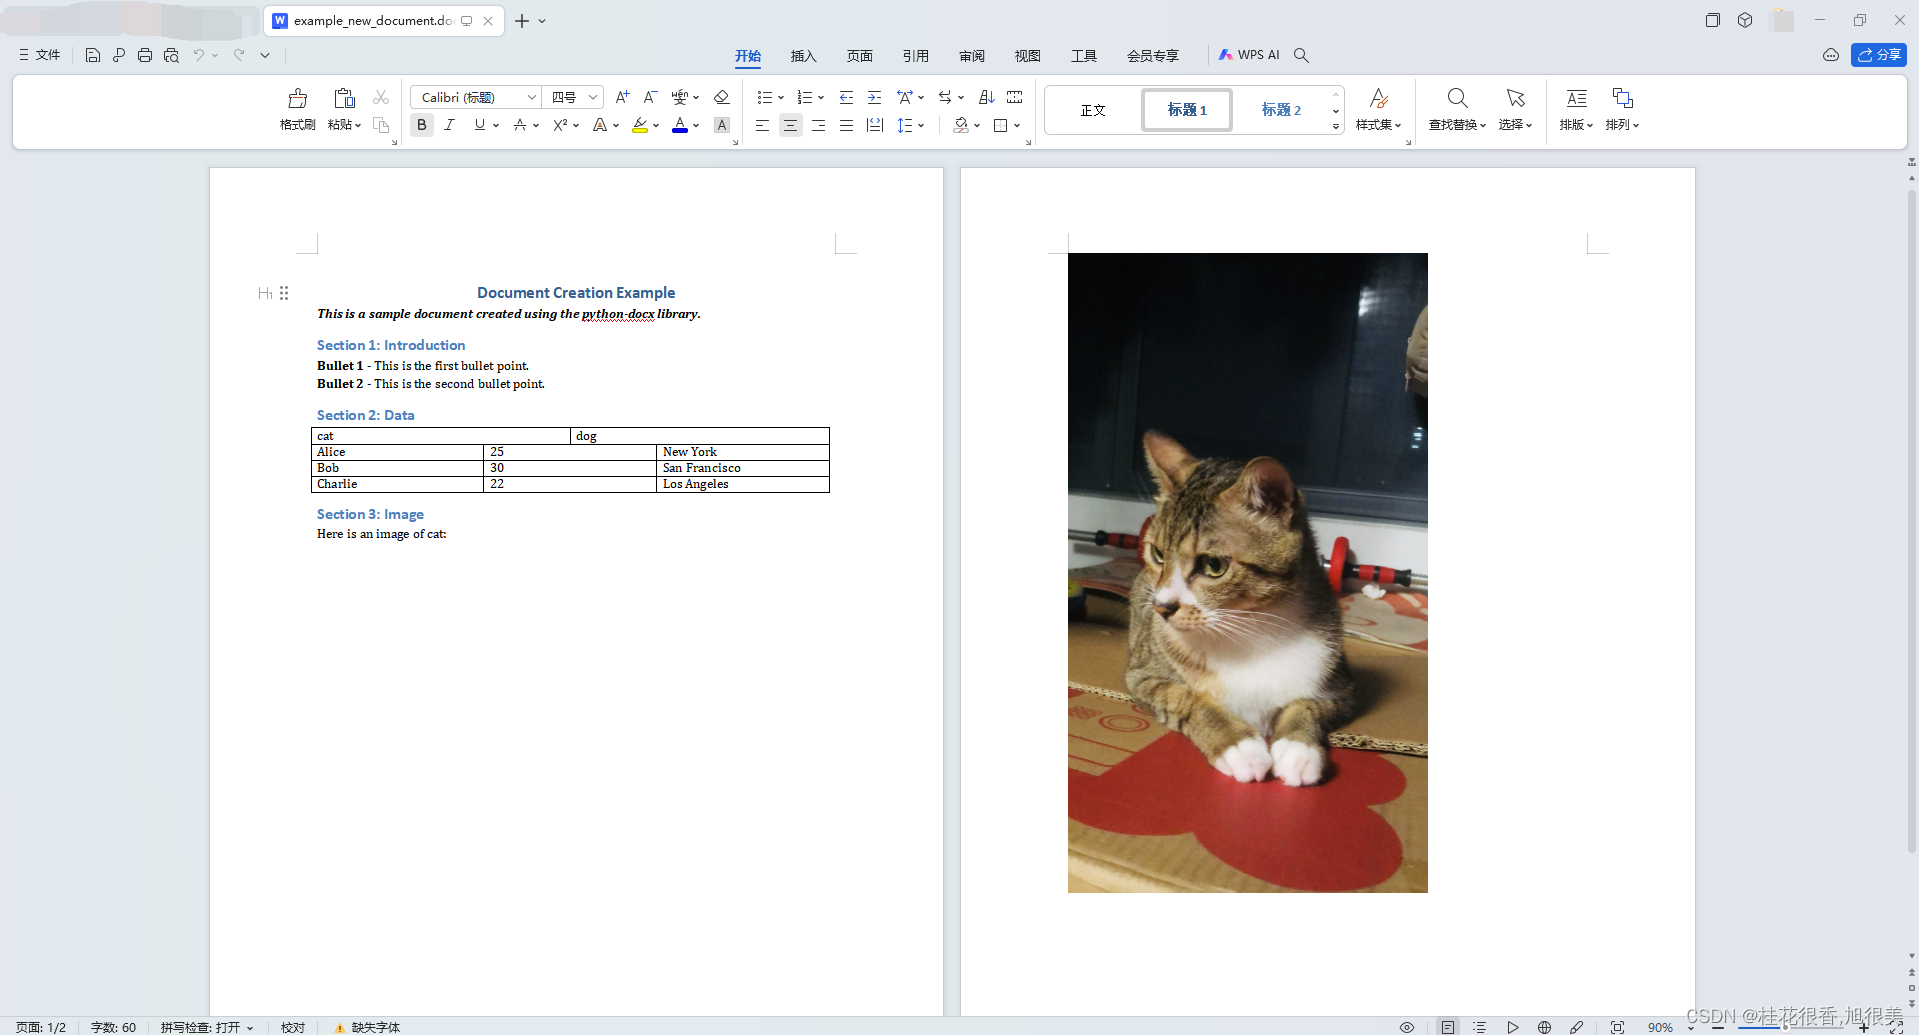Expand the Paste (粘贴) dropdown arrow
Viewport: 1919px width, 1035px height.
pyautogui.click(x=358, y=125)
